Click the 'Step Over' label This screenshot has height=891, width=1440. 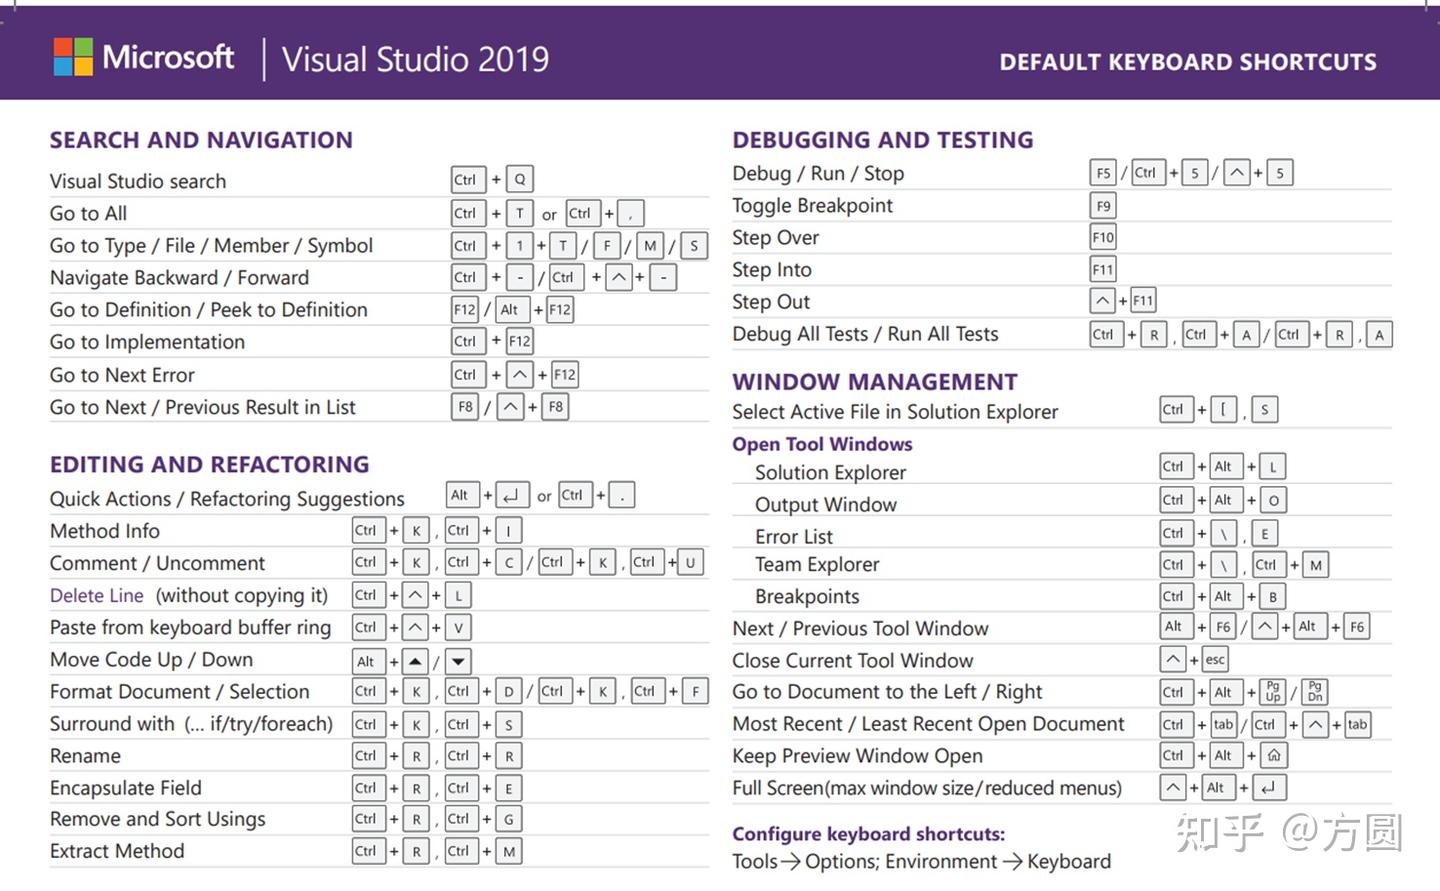[x=775, y=238]
